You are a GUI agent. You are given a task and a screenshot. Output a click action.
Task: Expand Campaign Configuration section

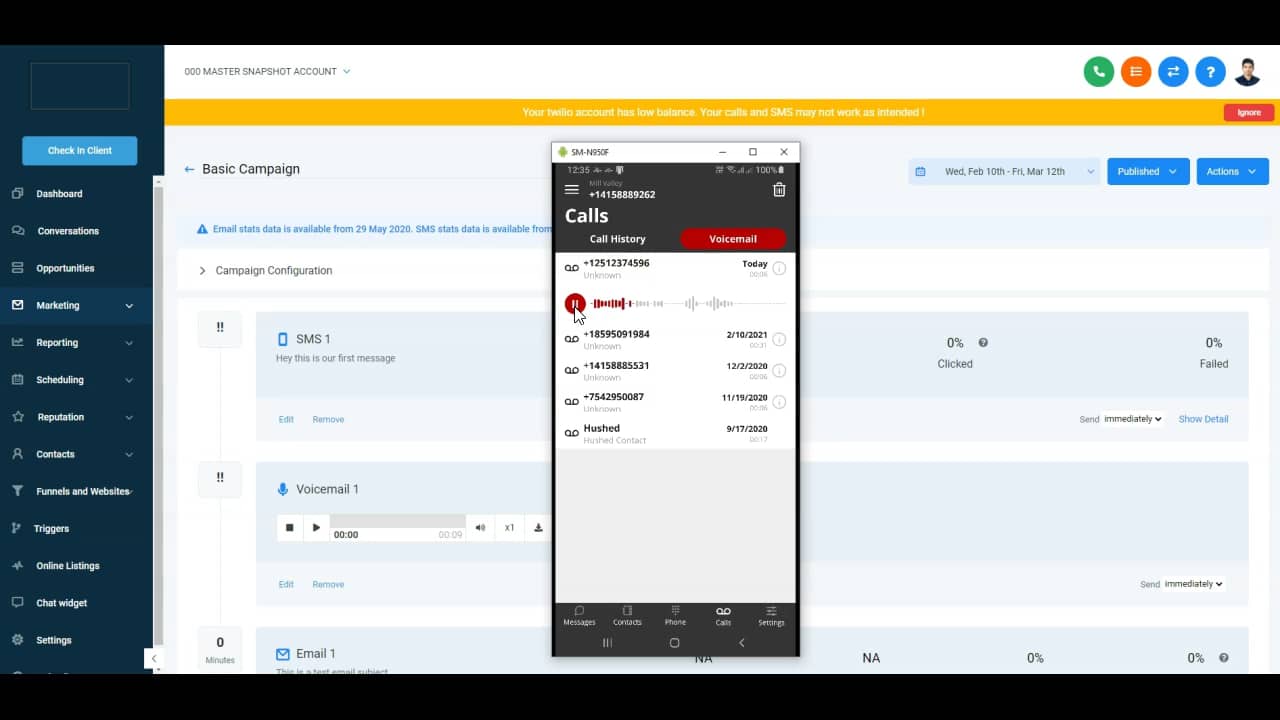(x=202, y=271)
